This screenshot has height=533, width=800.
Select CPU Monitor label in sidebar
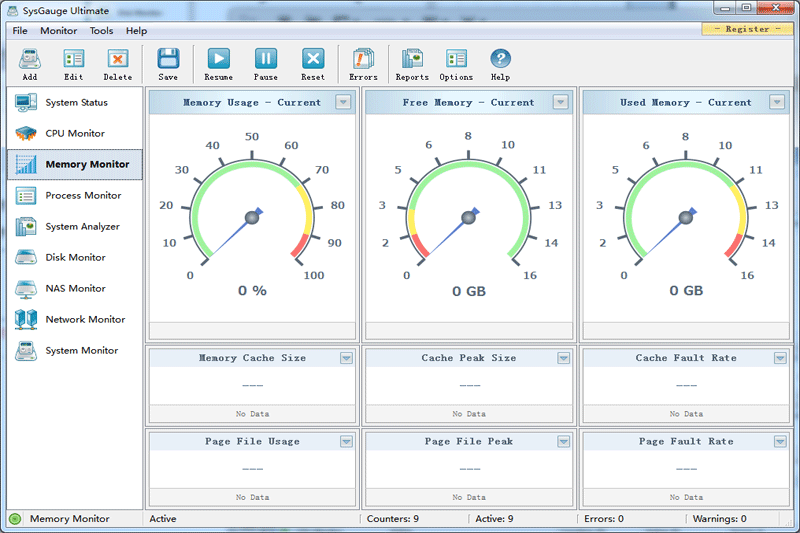(75, 133)
